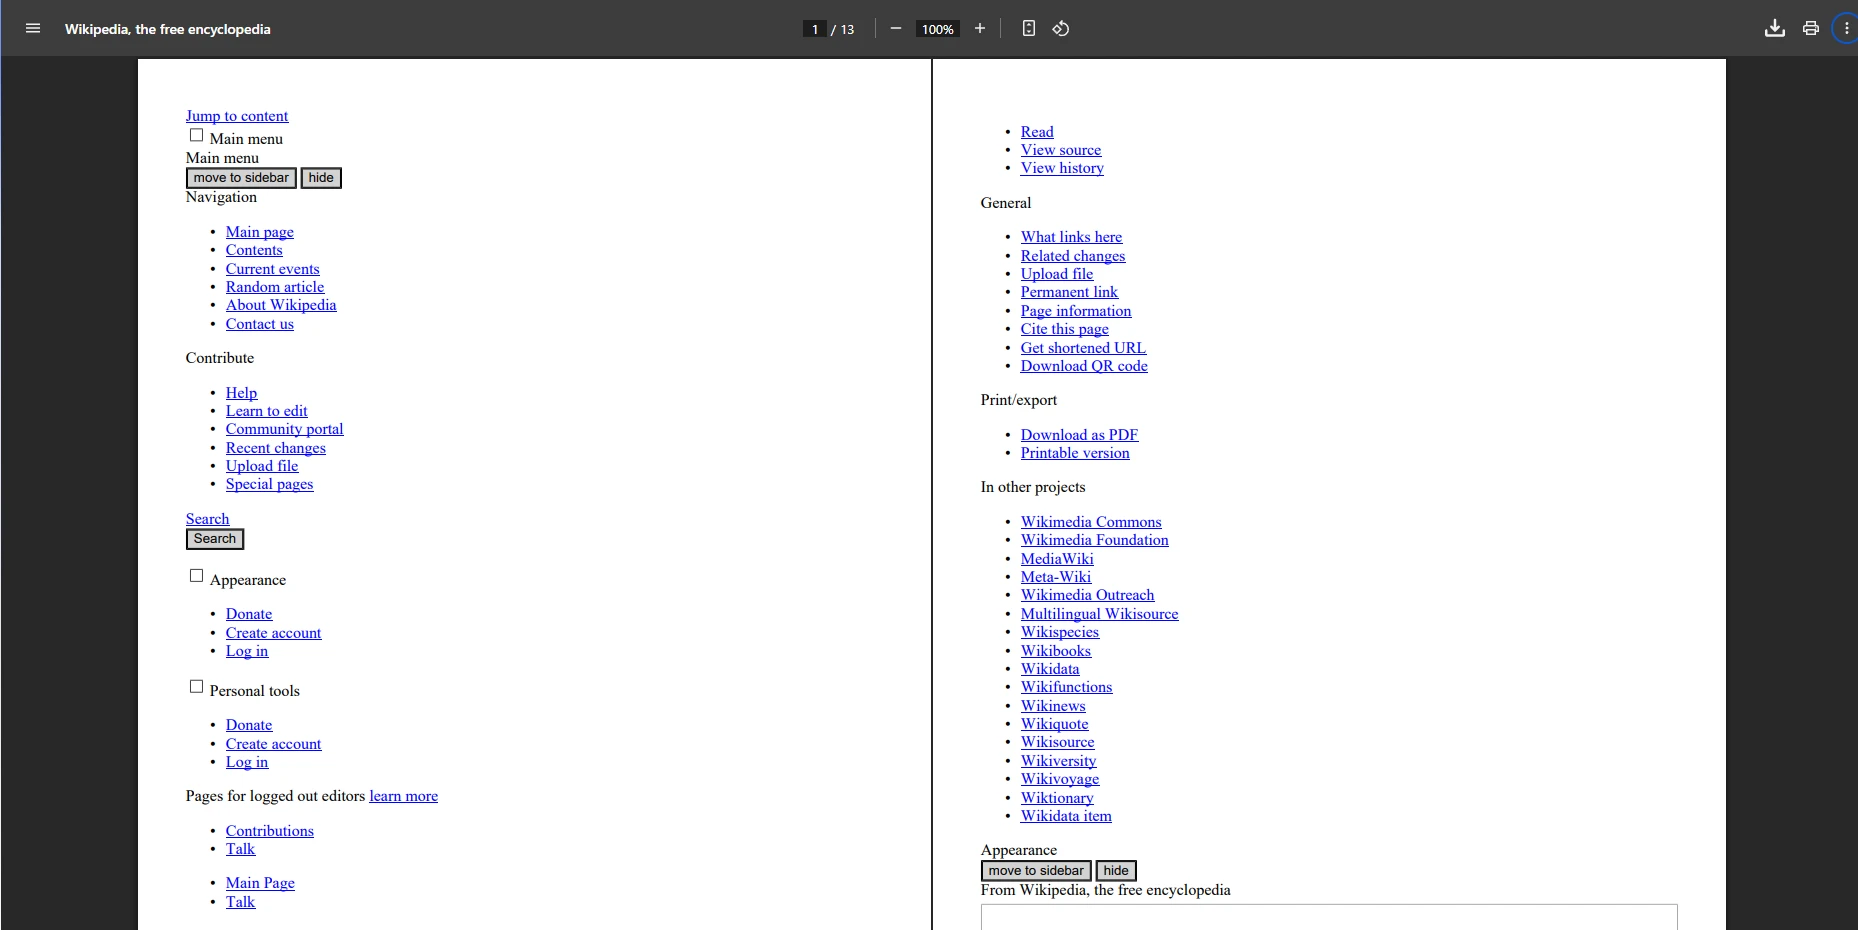Print the PDF document
Viewport: 1858px width, 930px height.
(x=1811, y=29)
